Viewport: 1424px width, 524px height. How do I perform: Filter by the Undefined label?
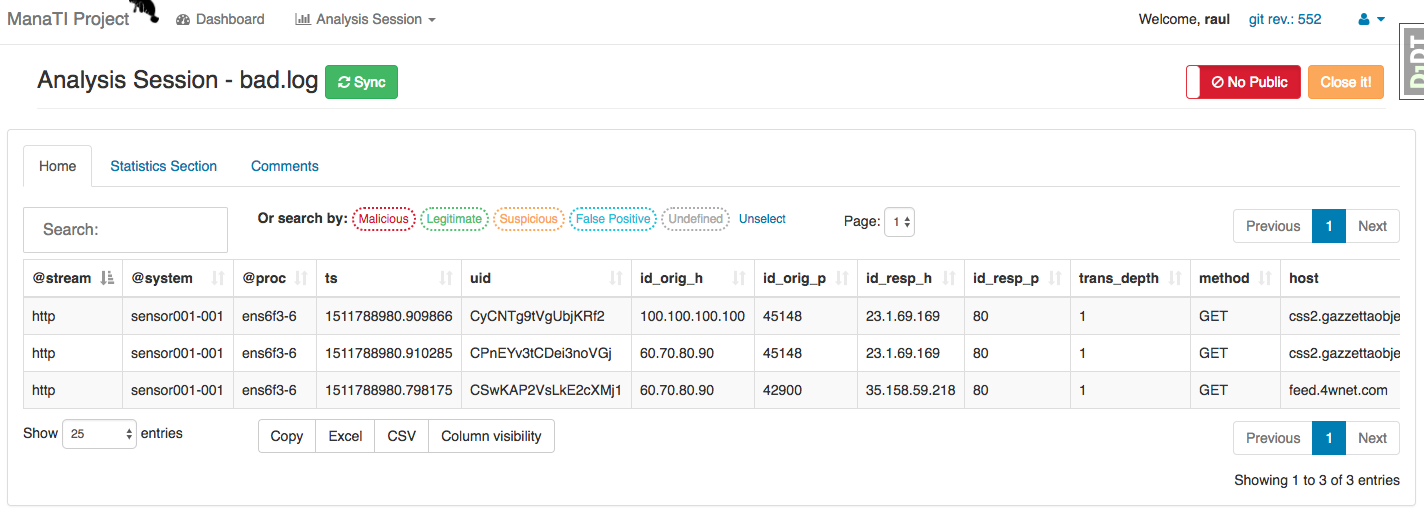coord(695,219)
